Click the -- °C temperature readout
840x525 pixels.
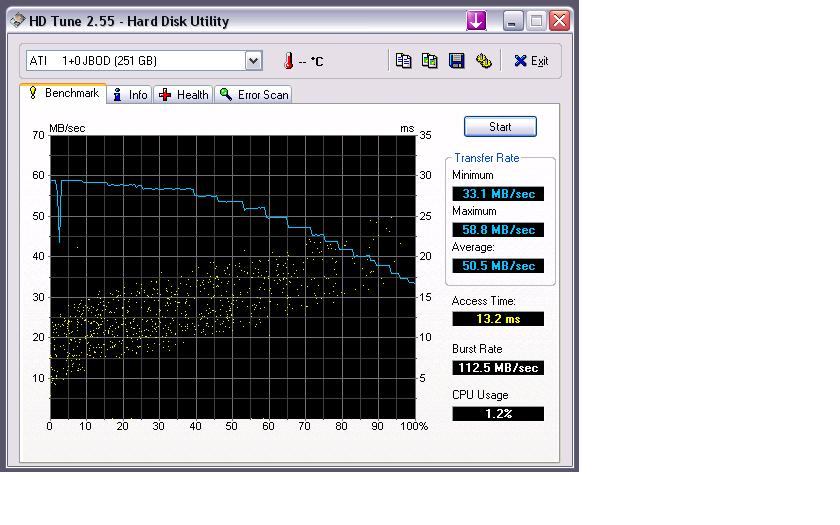[311, 61]
